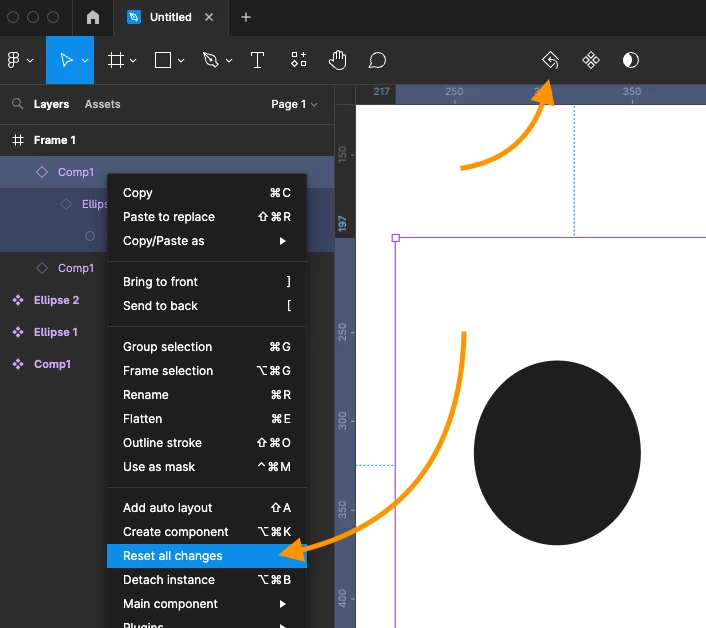
Task: Switch to the Assets tab
Action: pyautogui.click(x=102, y=104)
